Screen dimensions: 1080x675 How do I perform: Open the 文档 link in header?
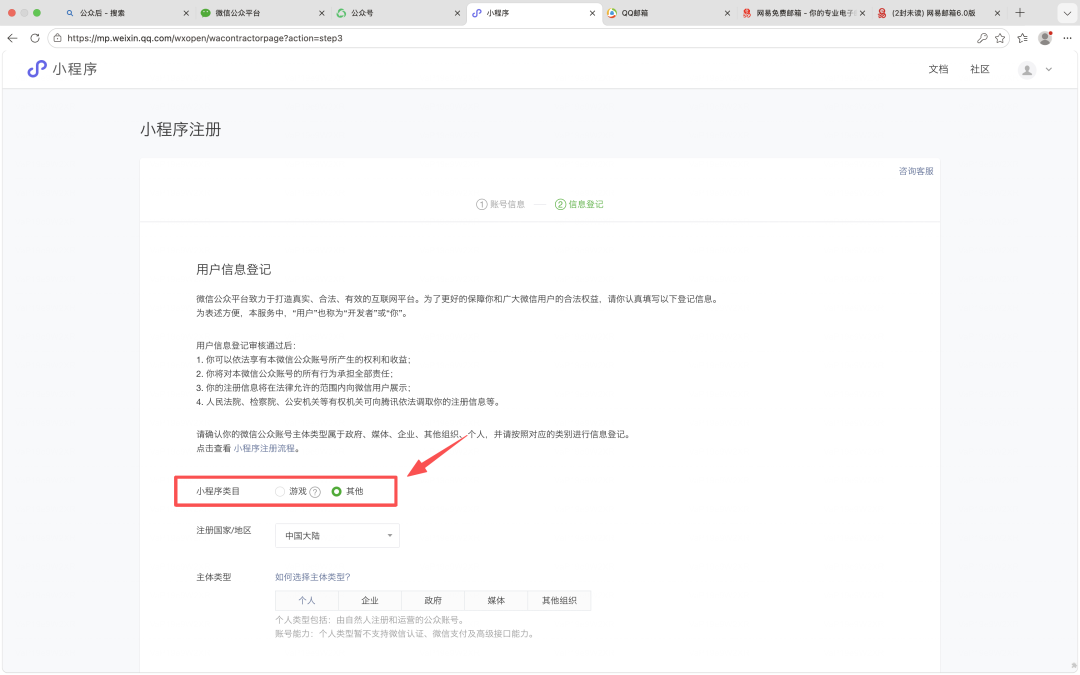pyautogui.click(x=938, y=69)
